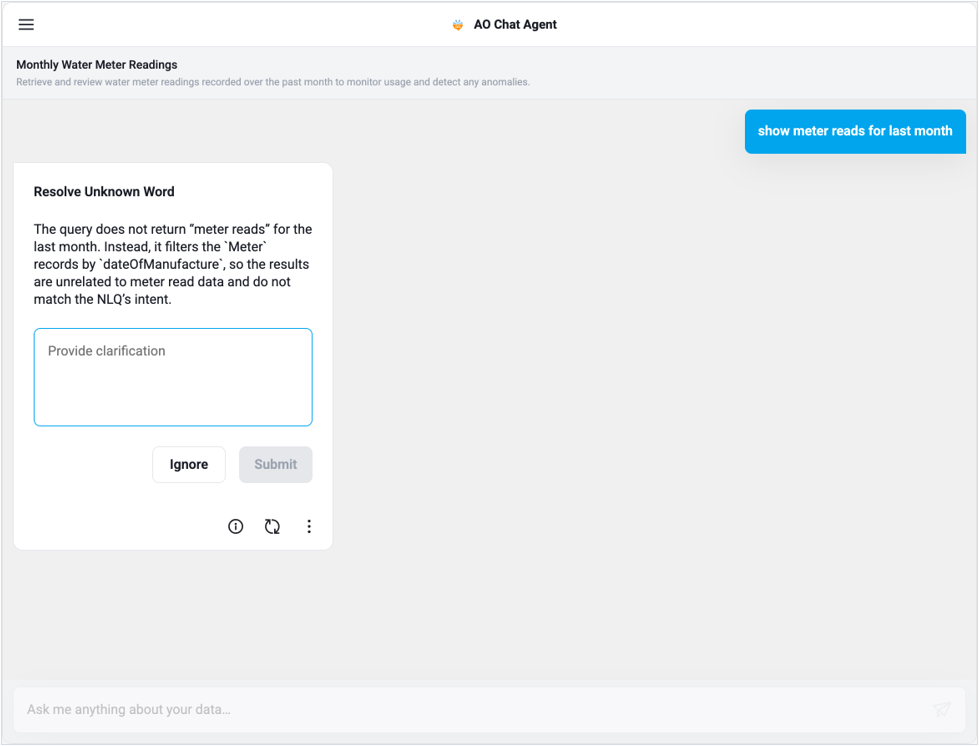Click the 'Retrieve and review water meter readings' description
979x746 pixels.
(x=273, y=82)
